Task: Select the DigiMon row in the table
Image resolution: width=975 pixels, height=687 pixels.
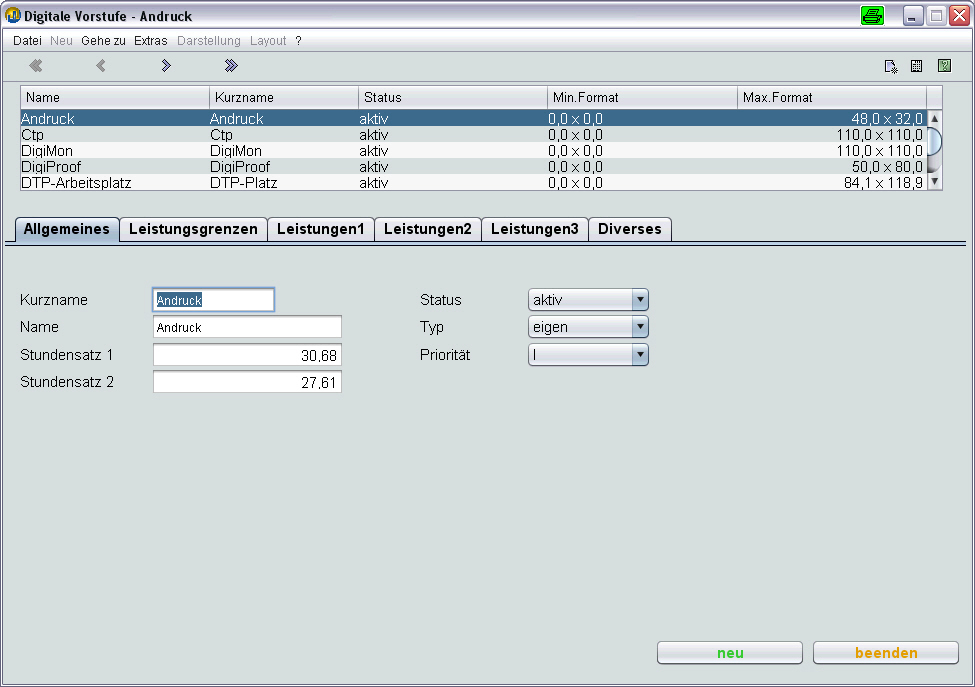Action: coord(474,150)
